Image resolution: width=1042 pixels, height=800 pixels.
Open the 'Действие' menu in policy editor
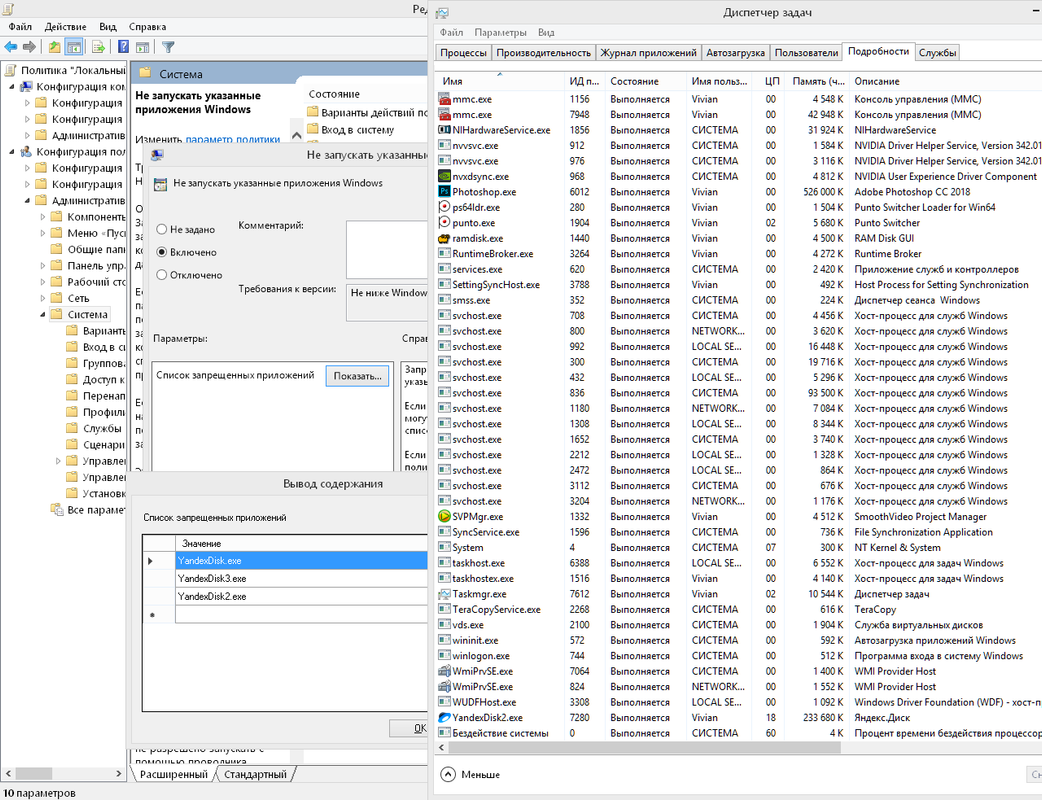pos(65,27)
